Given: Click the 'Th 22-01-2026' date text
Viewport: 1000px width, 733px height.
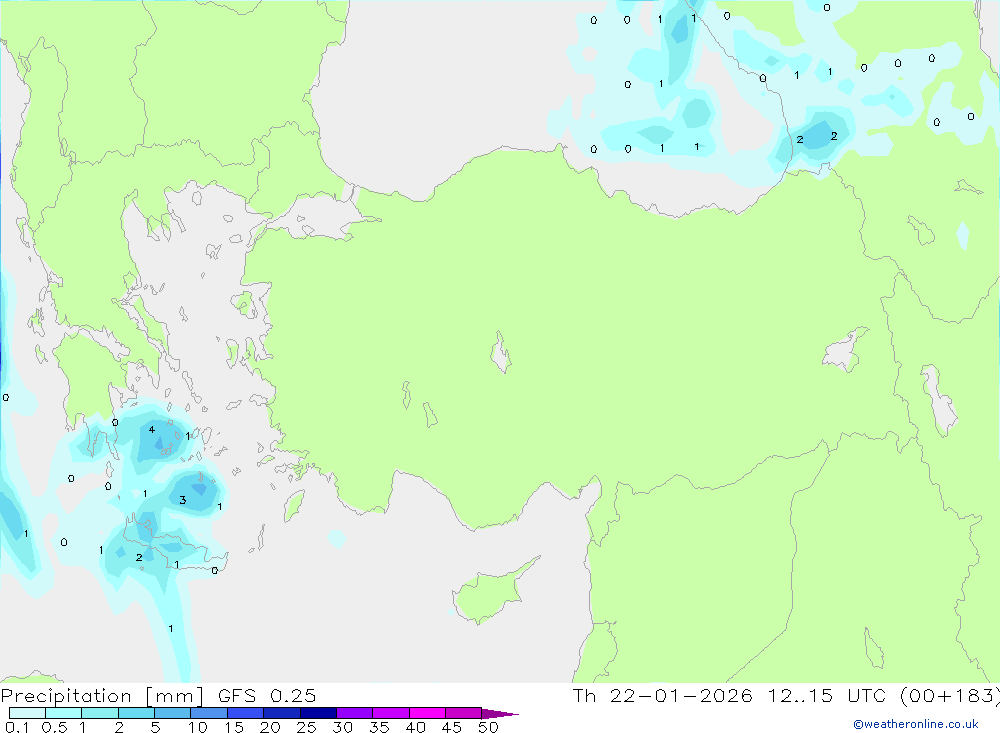Looking at the screenshot, I should tap(663, 696).
